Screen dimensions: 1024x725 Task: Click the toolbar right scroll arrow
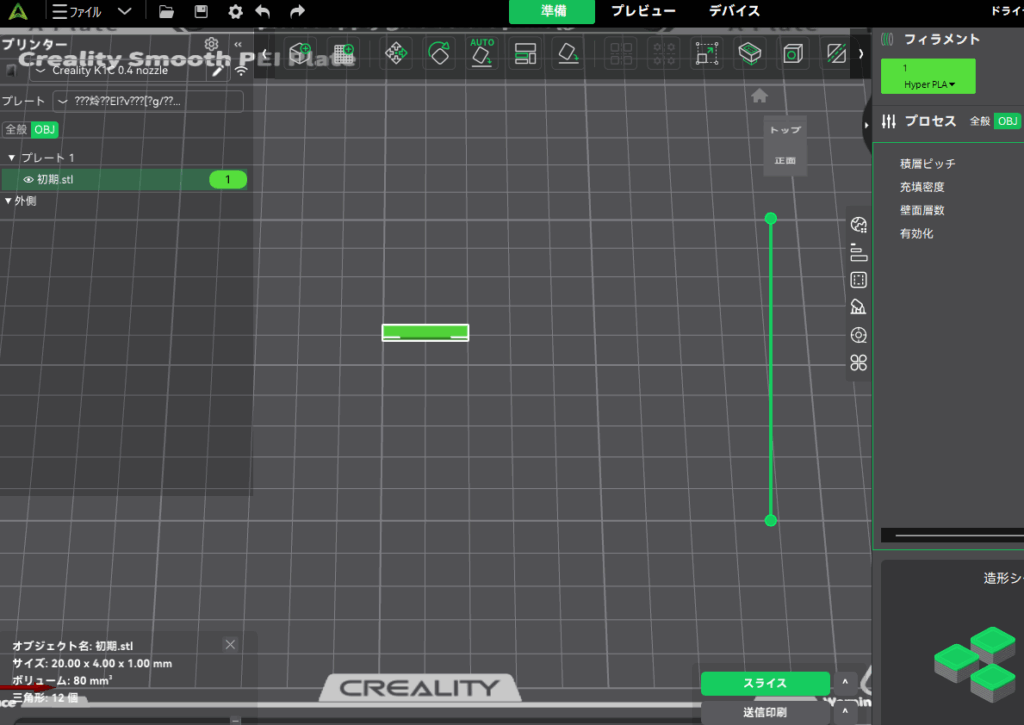(x=861, y=54)
